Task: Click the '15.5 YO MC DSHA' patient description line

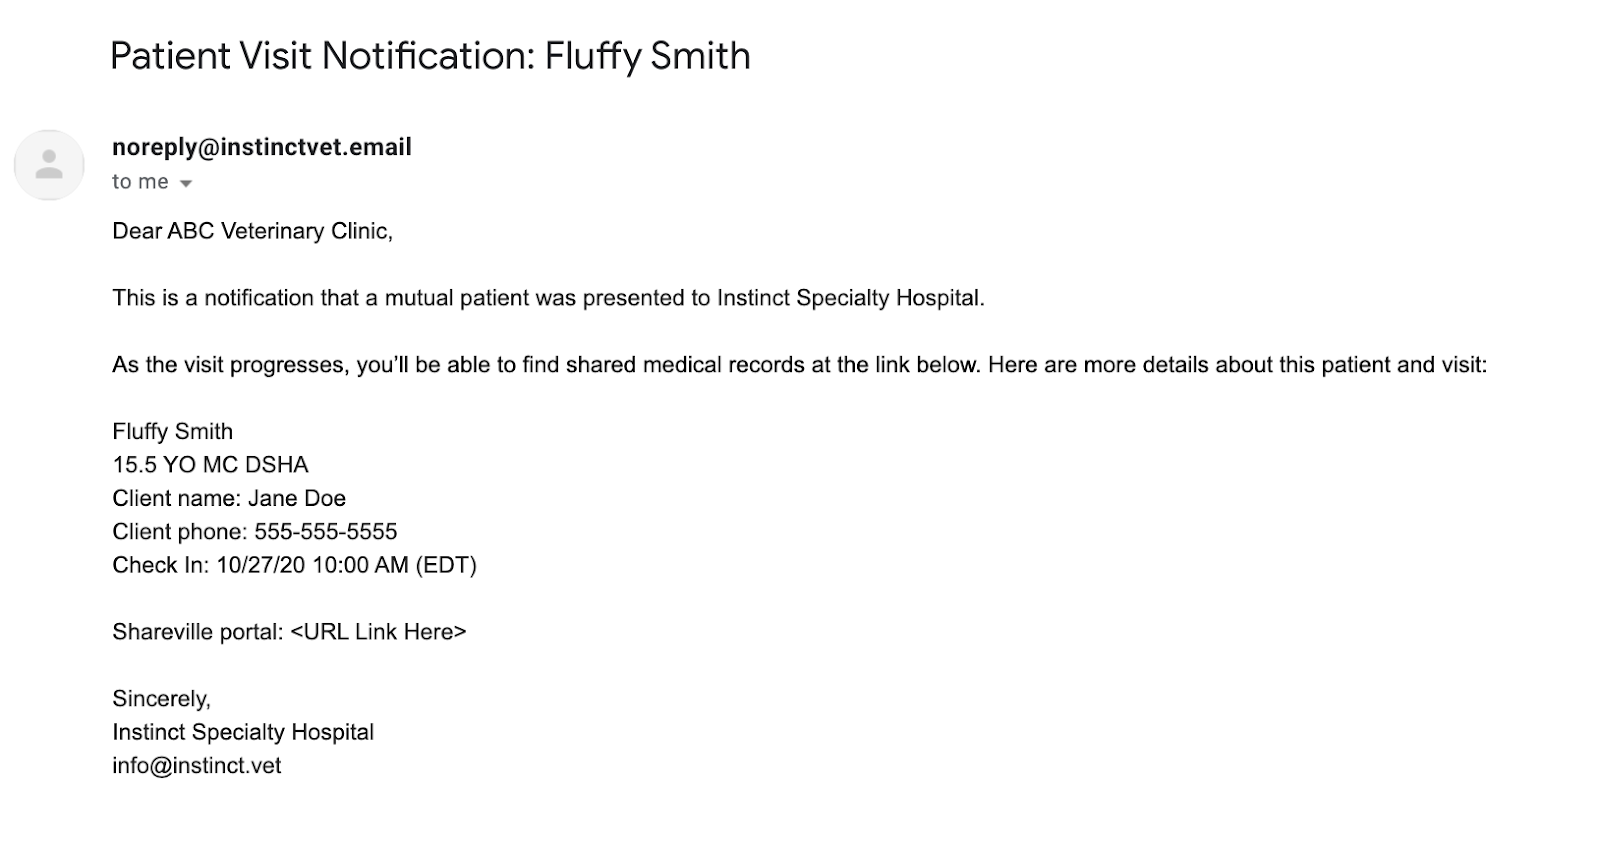Action: pyautogui.click(x=211, y=465)
